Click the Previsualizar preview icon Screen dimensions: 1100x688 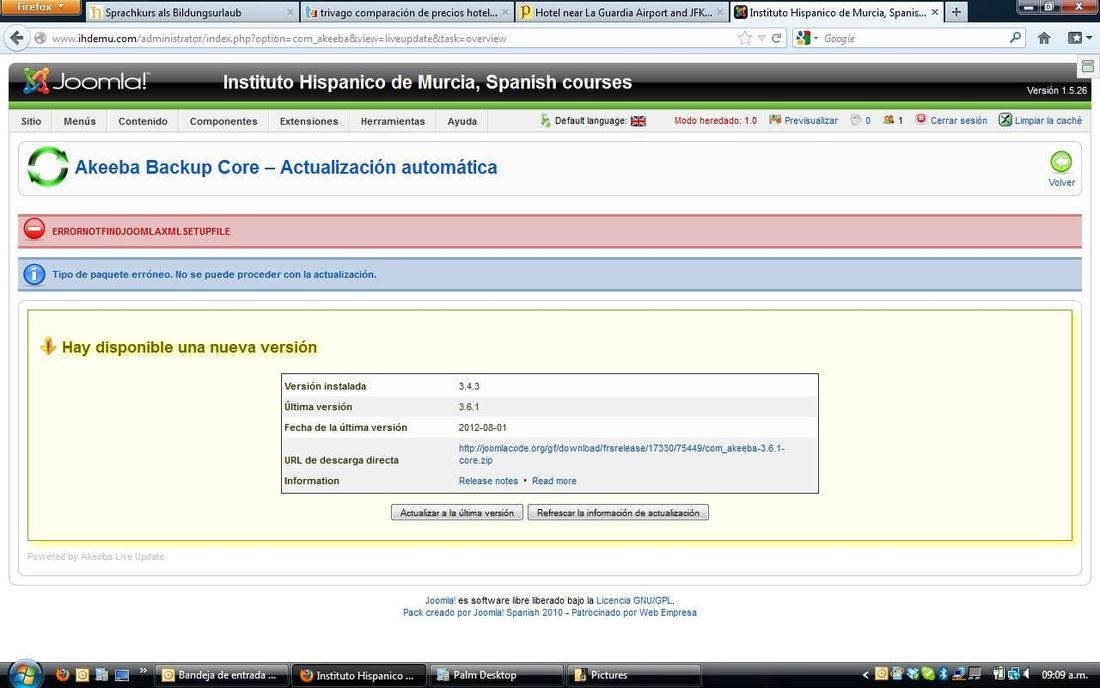pyautogui.click(x=775, y=120)
